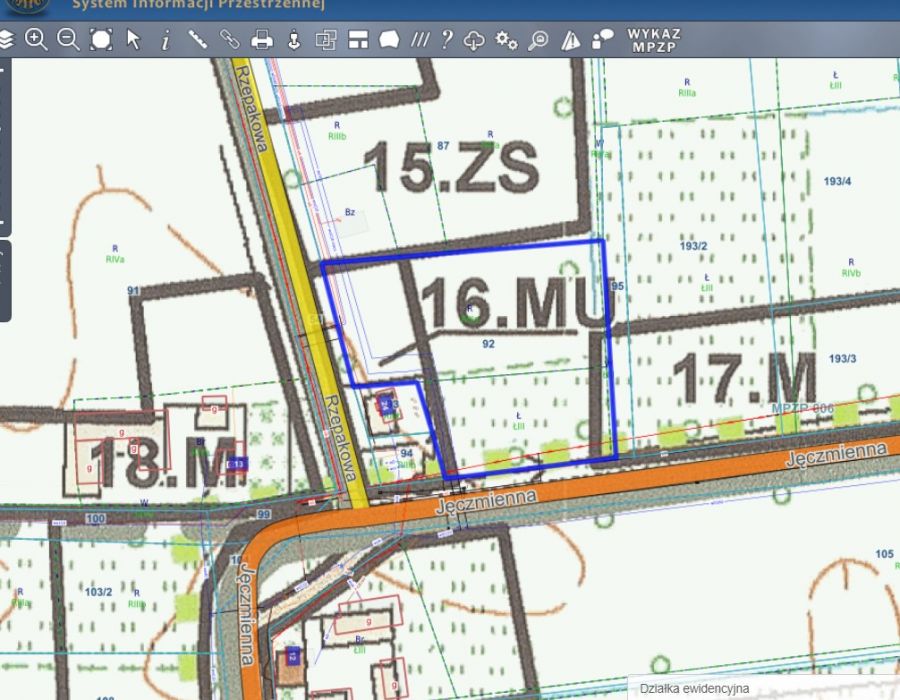Open the help question mark icon
Viewport: 900px width, 700px height.
[x=447, y=40]
